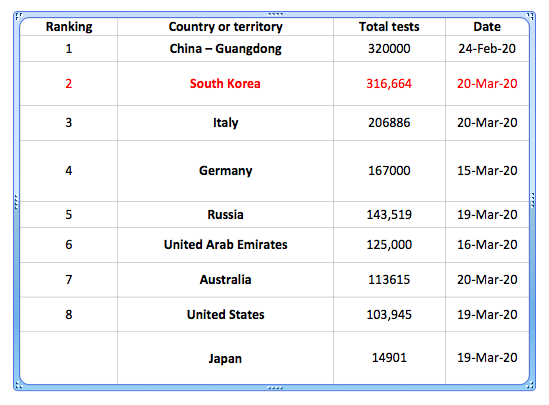Select Italy's 20-Mar-20 date cell

487,123
